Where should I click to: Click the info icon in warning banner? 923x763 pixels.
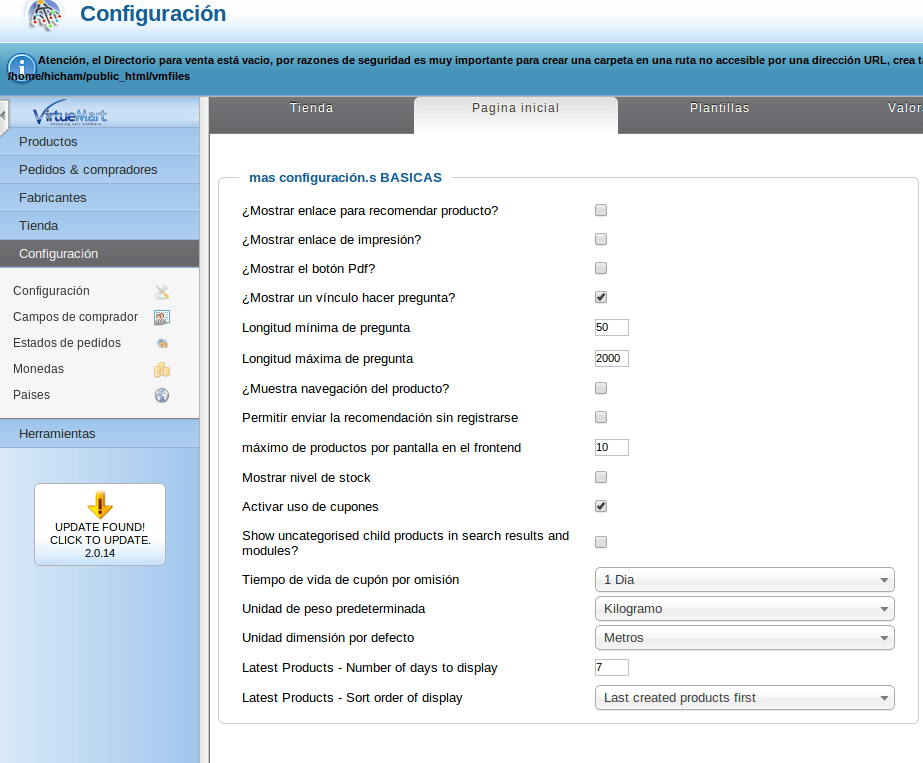22,68
